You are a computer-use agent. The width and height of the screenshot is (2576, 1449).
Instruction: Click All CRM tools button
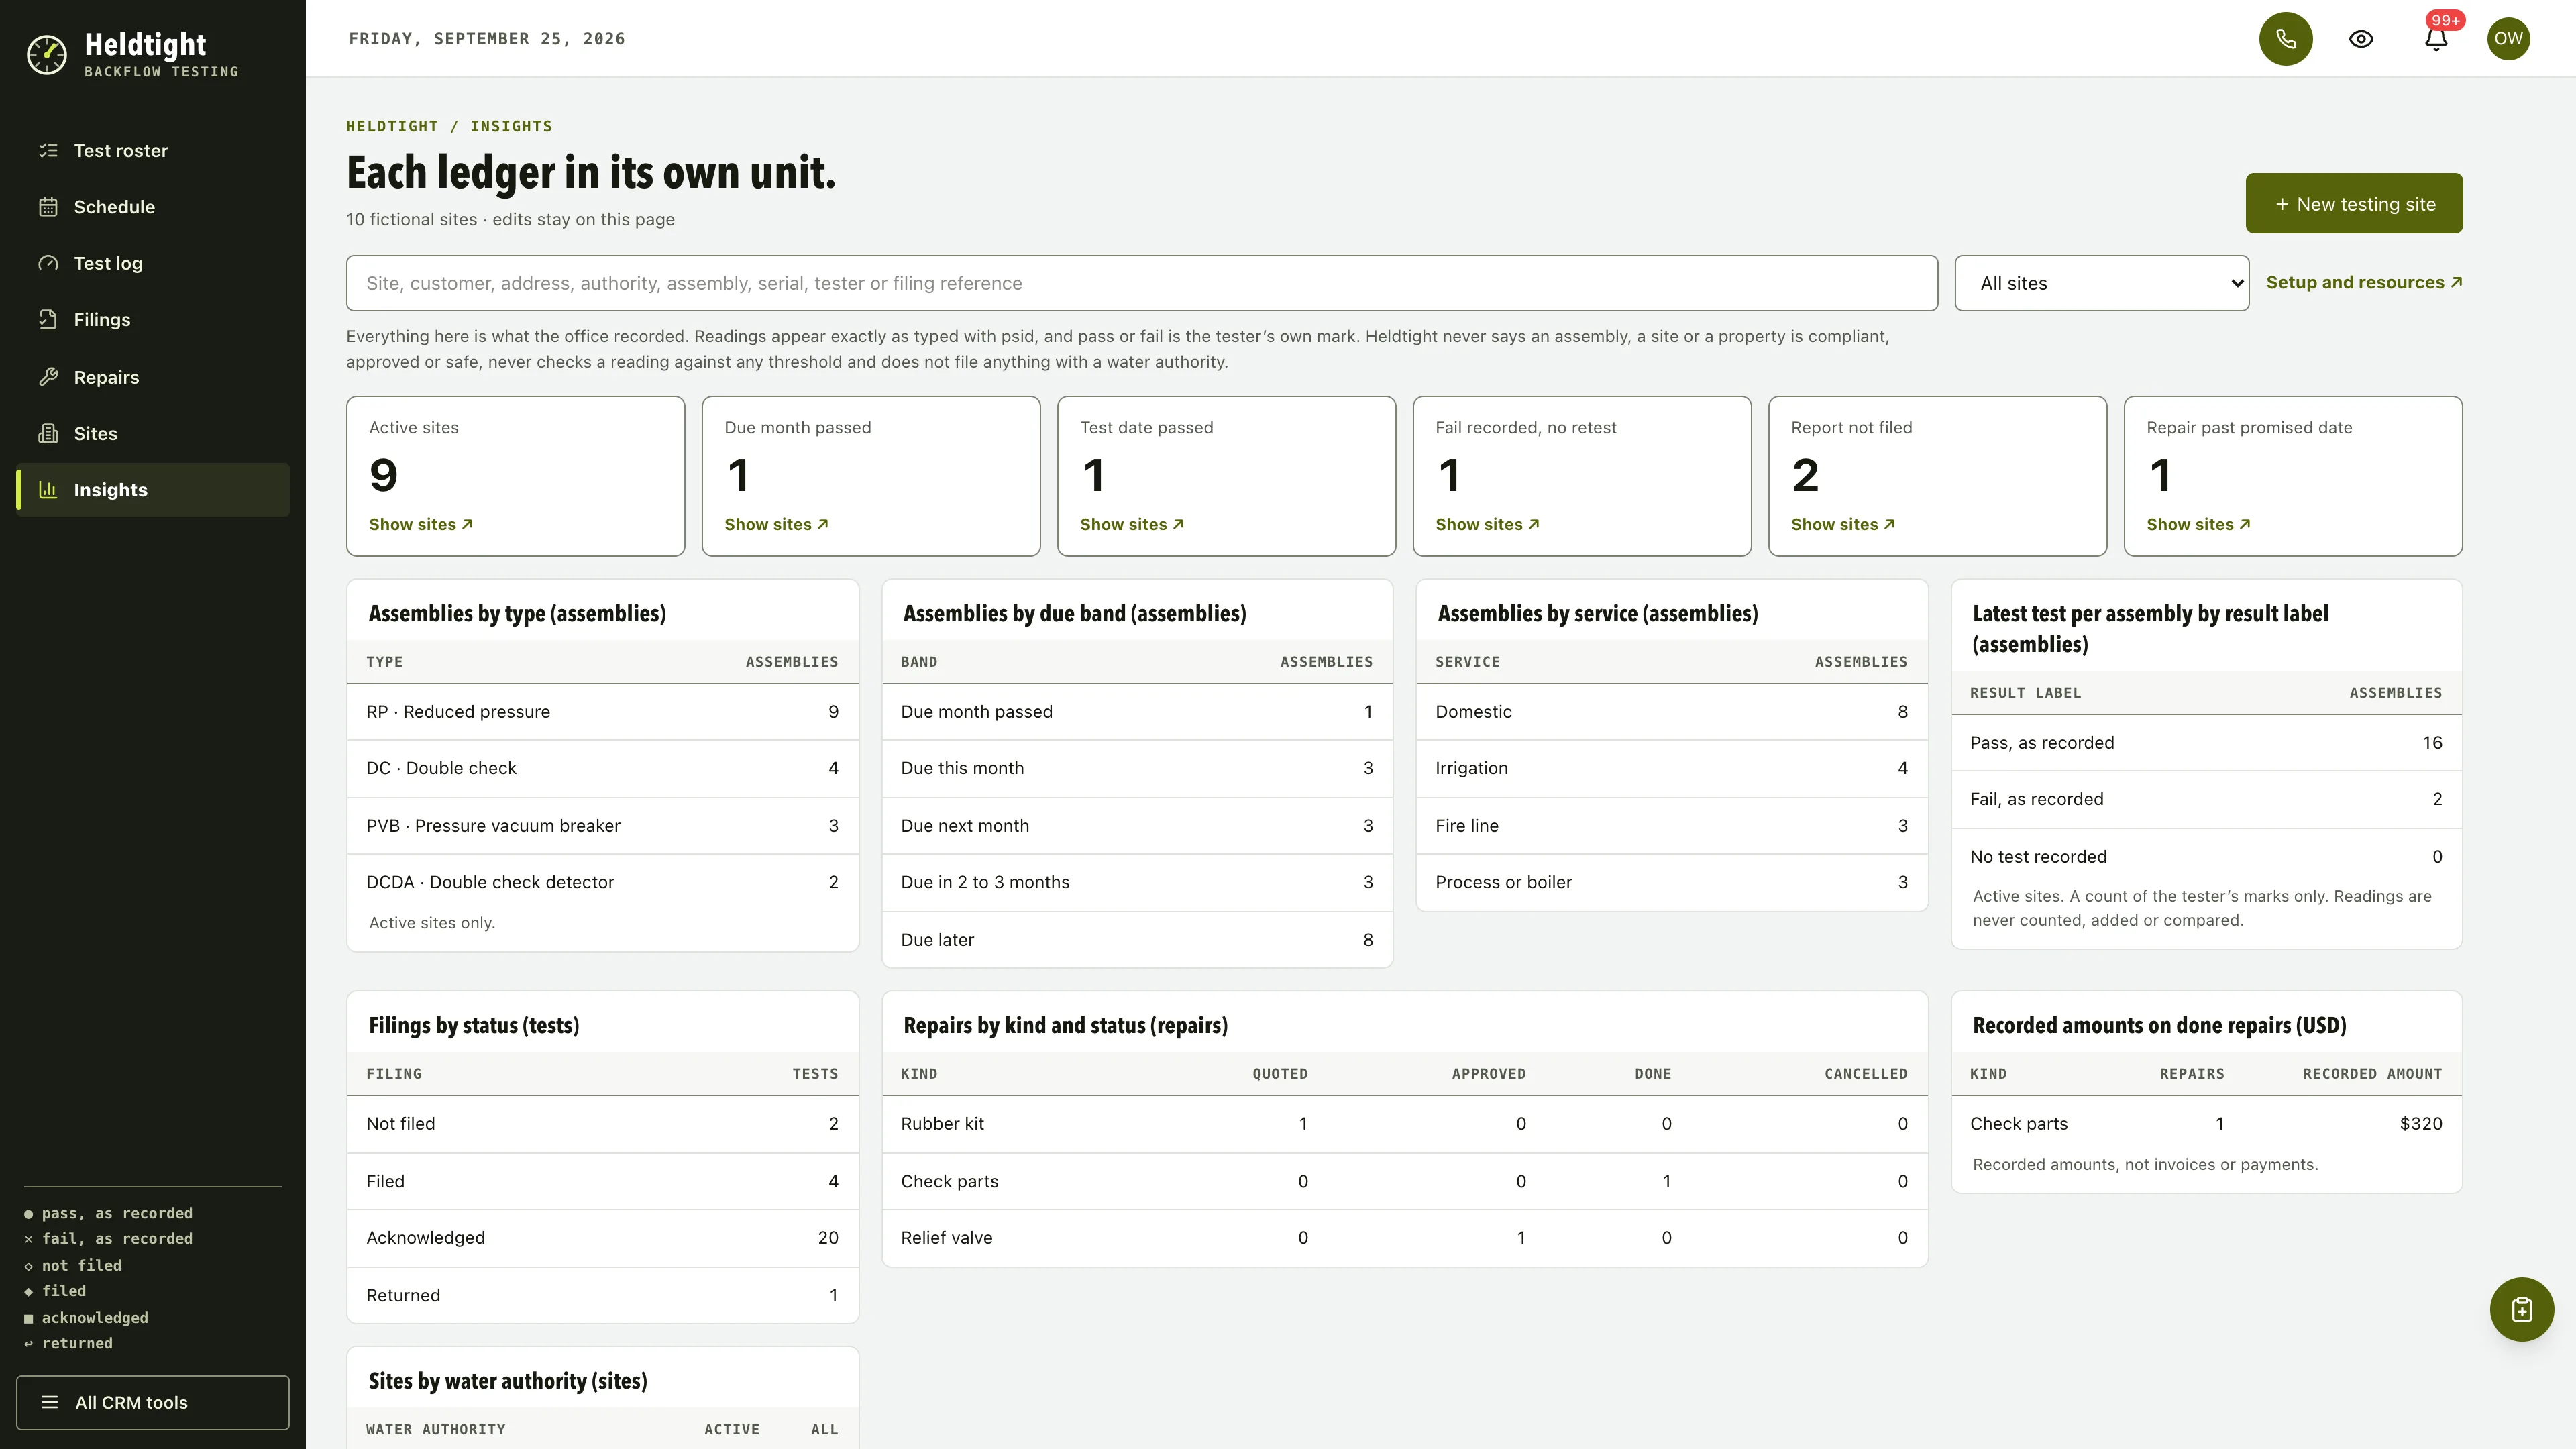pyautogui.click(x=153, y=1402)
